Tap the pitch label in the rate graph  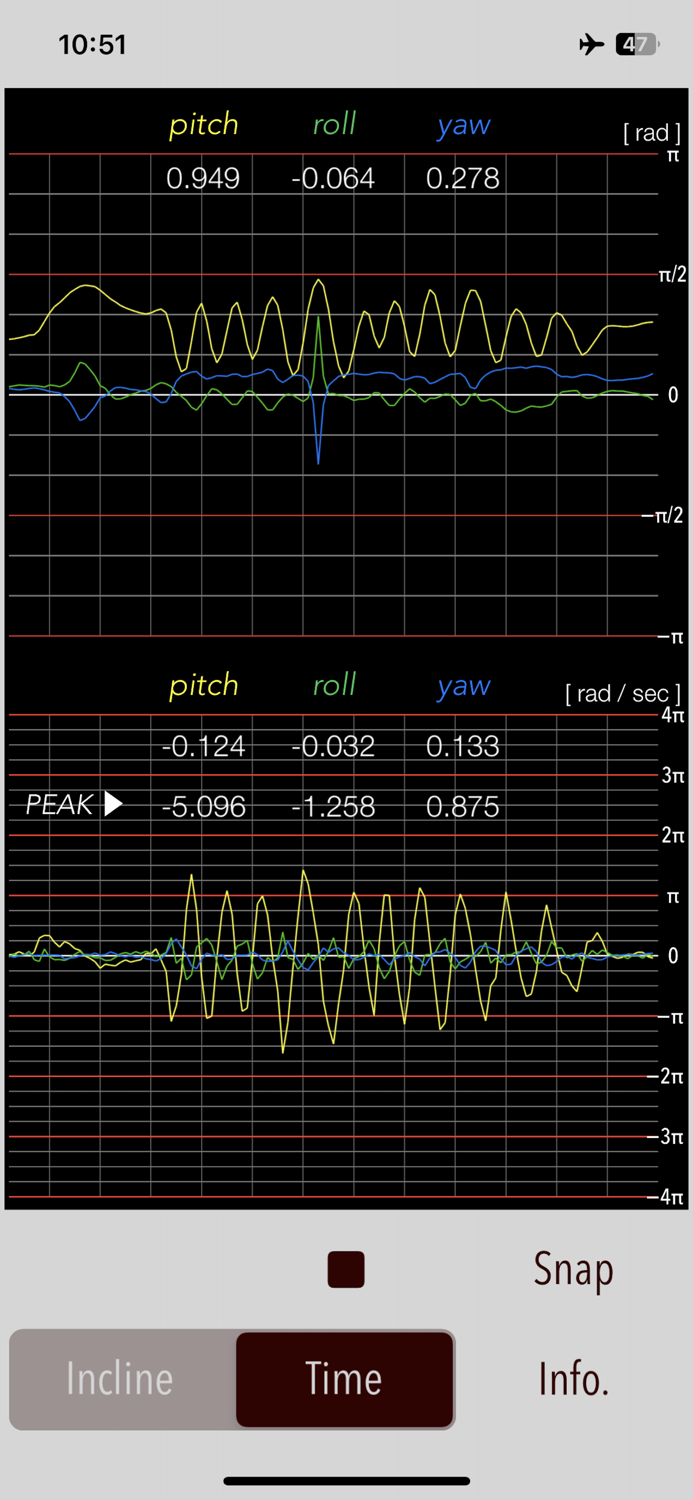click(x=204, y=686)
